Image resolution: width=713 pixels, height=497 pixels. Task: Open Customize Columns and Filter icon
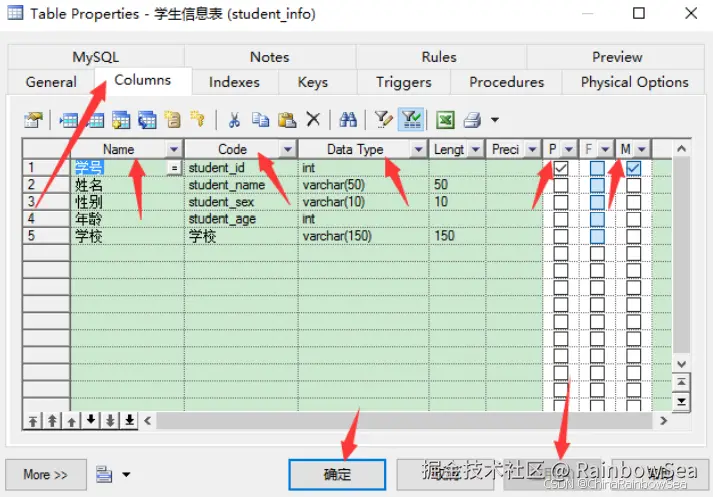(384, 120)
